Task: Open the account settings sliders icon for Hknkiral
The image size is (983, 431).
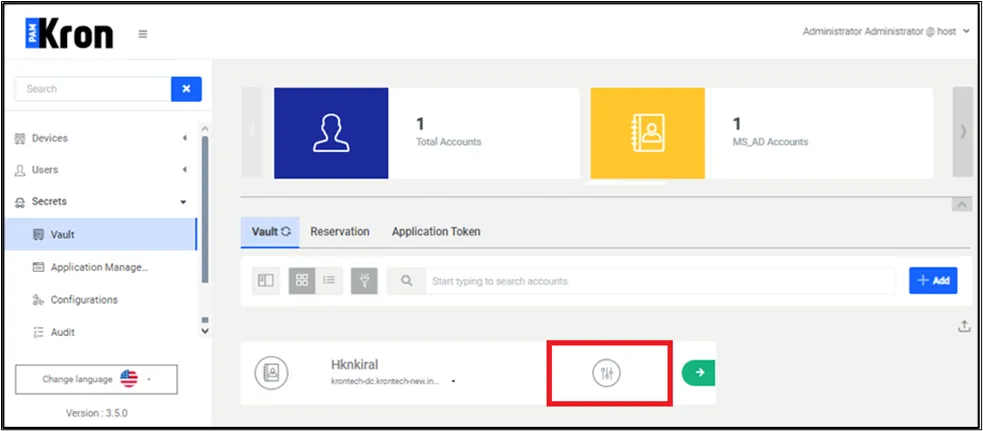Action: (x=607, y=373)
